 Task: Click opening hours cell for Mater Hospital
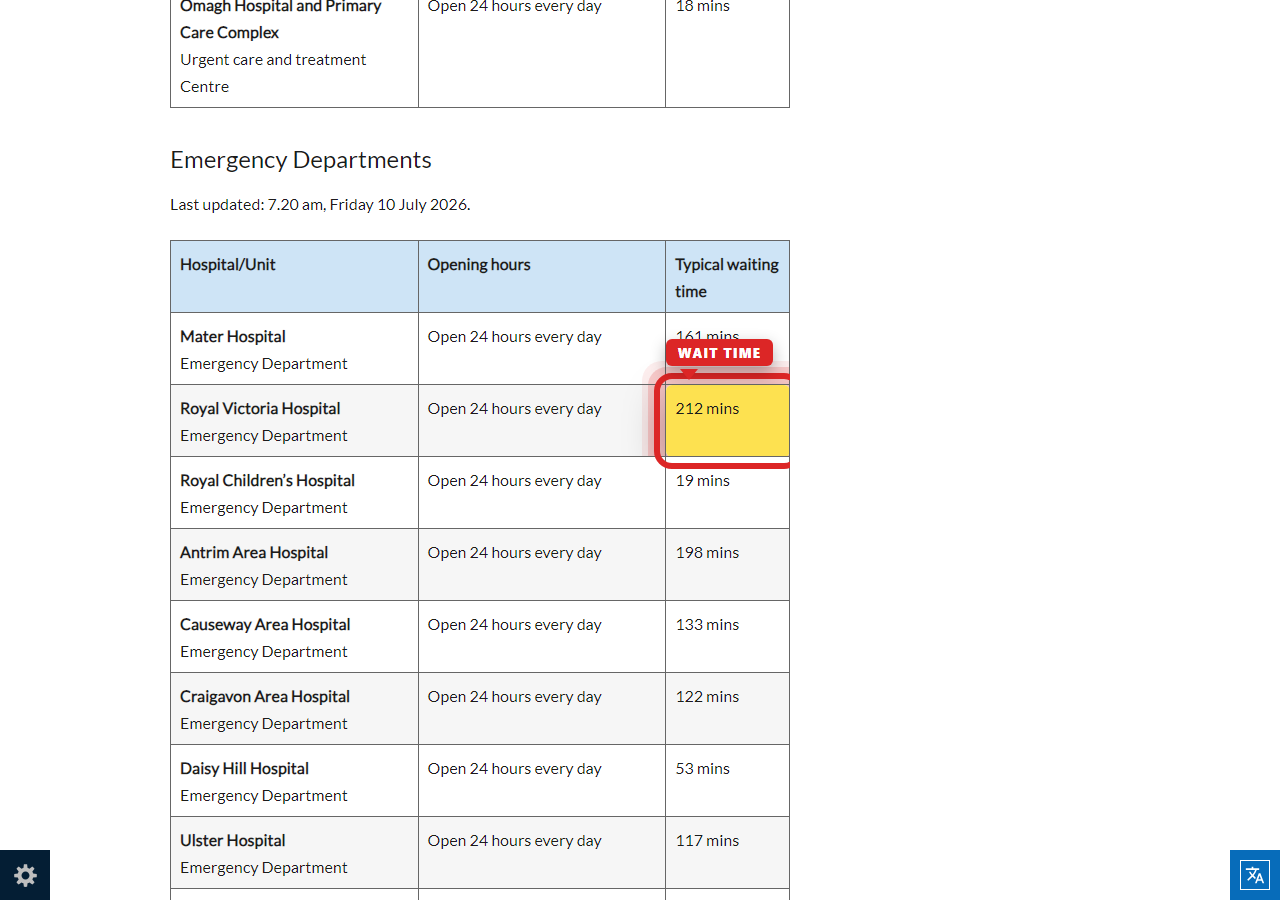(542, 349)
